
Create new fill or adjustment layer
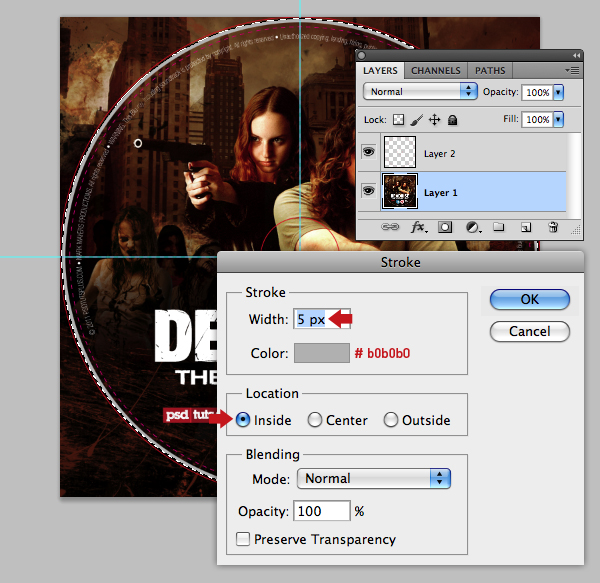coord(473,227)
